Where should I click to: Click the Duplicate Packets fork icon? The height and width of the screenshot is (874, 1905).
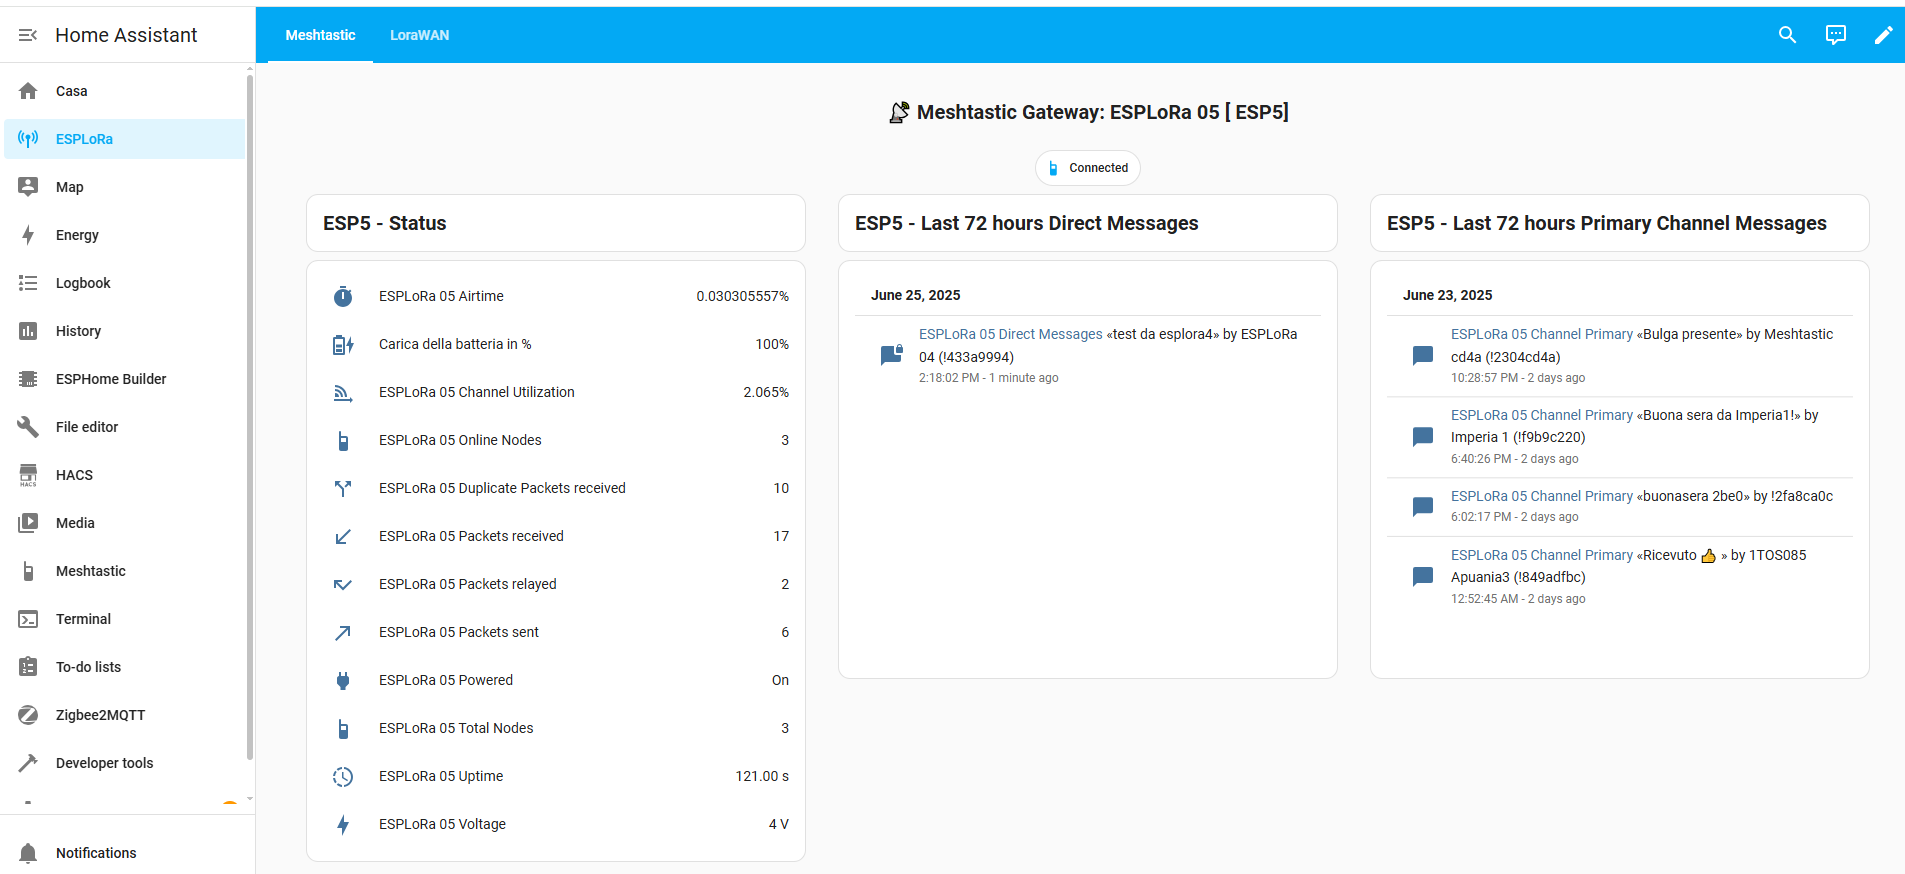click(343, 488)
